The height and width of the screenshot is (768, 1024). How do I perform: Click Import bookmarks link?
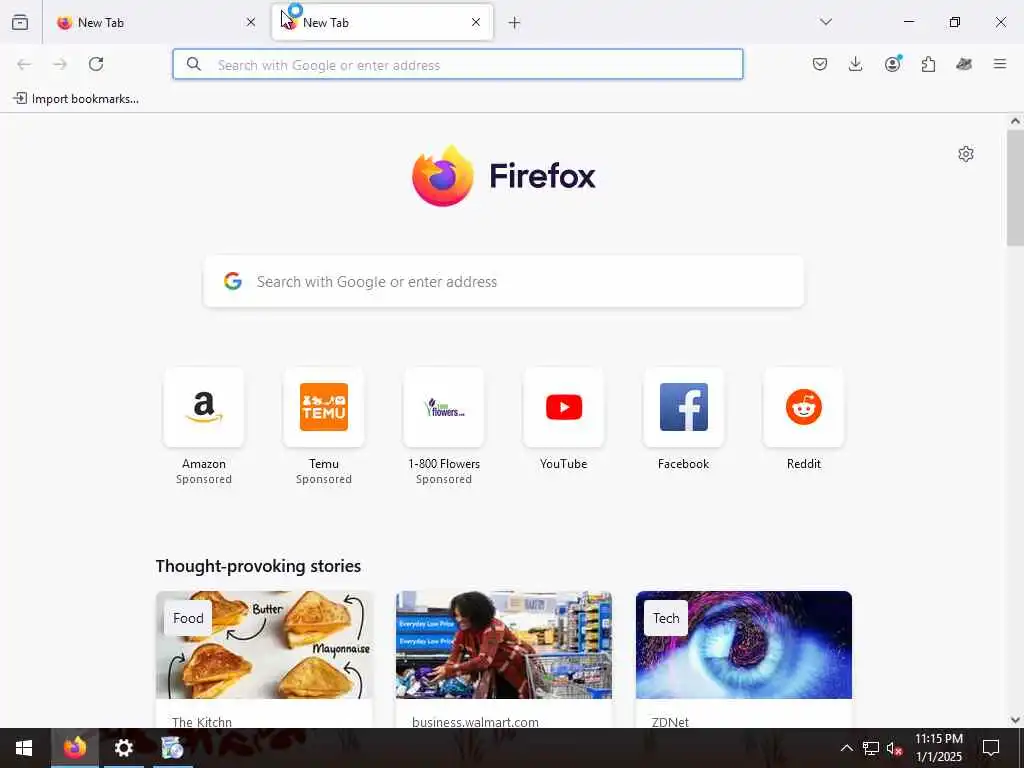76,99
